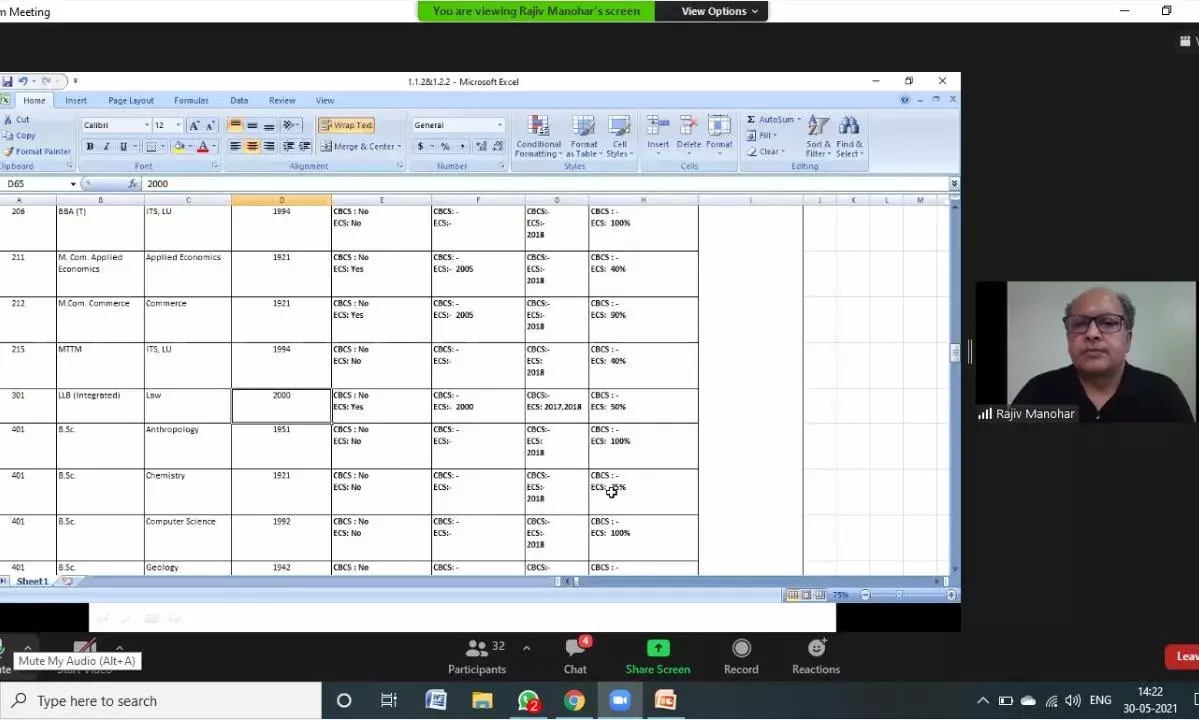This screenshot has height=720, width=1199.
Task: Click the Conditional Formatting icon
Action: (538, 127)
